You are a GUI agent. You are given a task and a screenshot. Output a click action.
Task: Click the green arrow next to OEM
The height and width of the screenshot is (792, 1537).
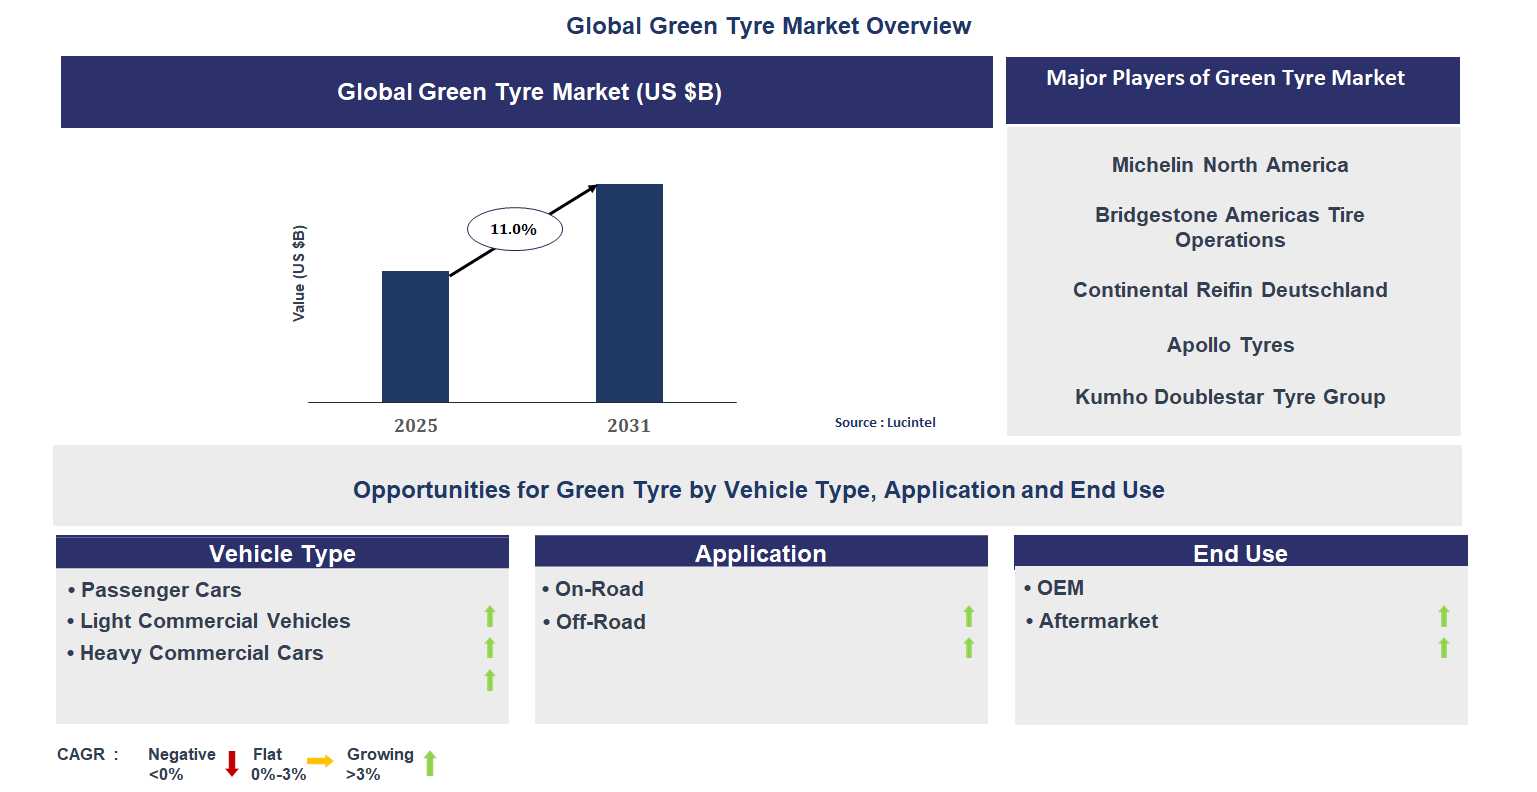point(1443,617)
